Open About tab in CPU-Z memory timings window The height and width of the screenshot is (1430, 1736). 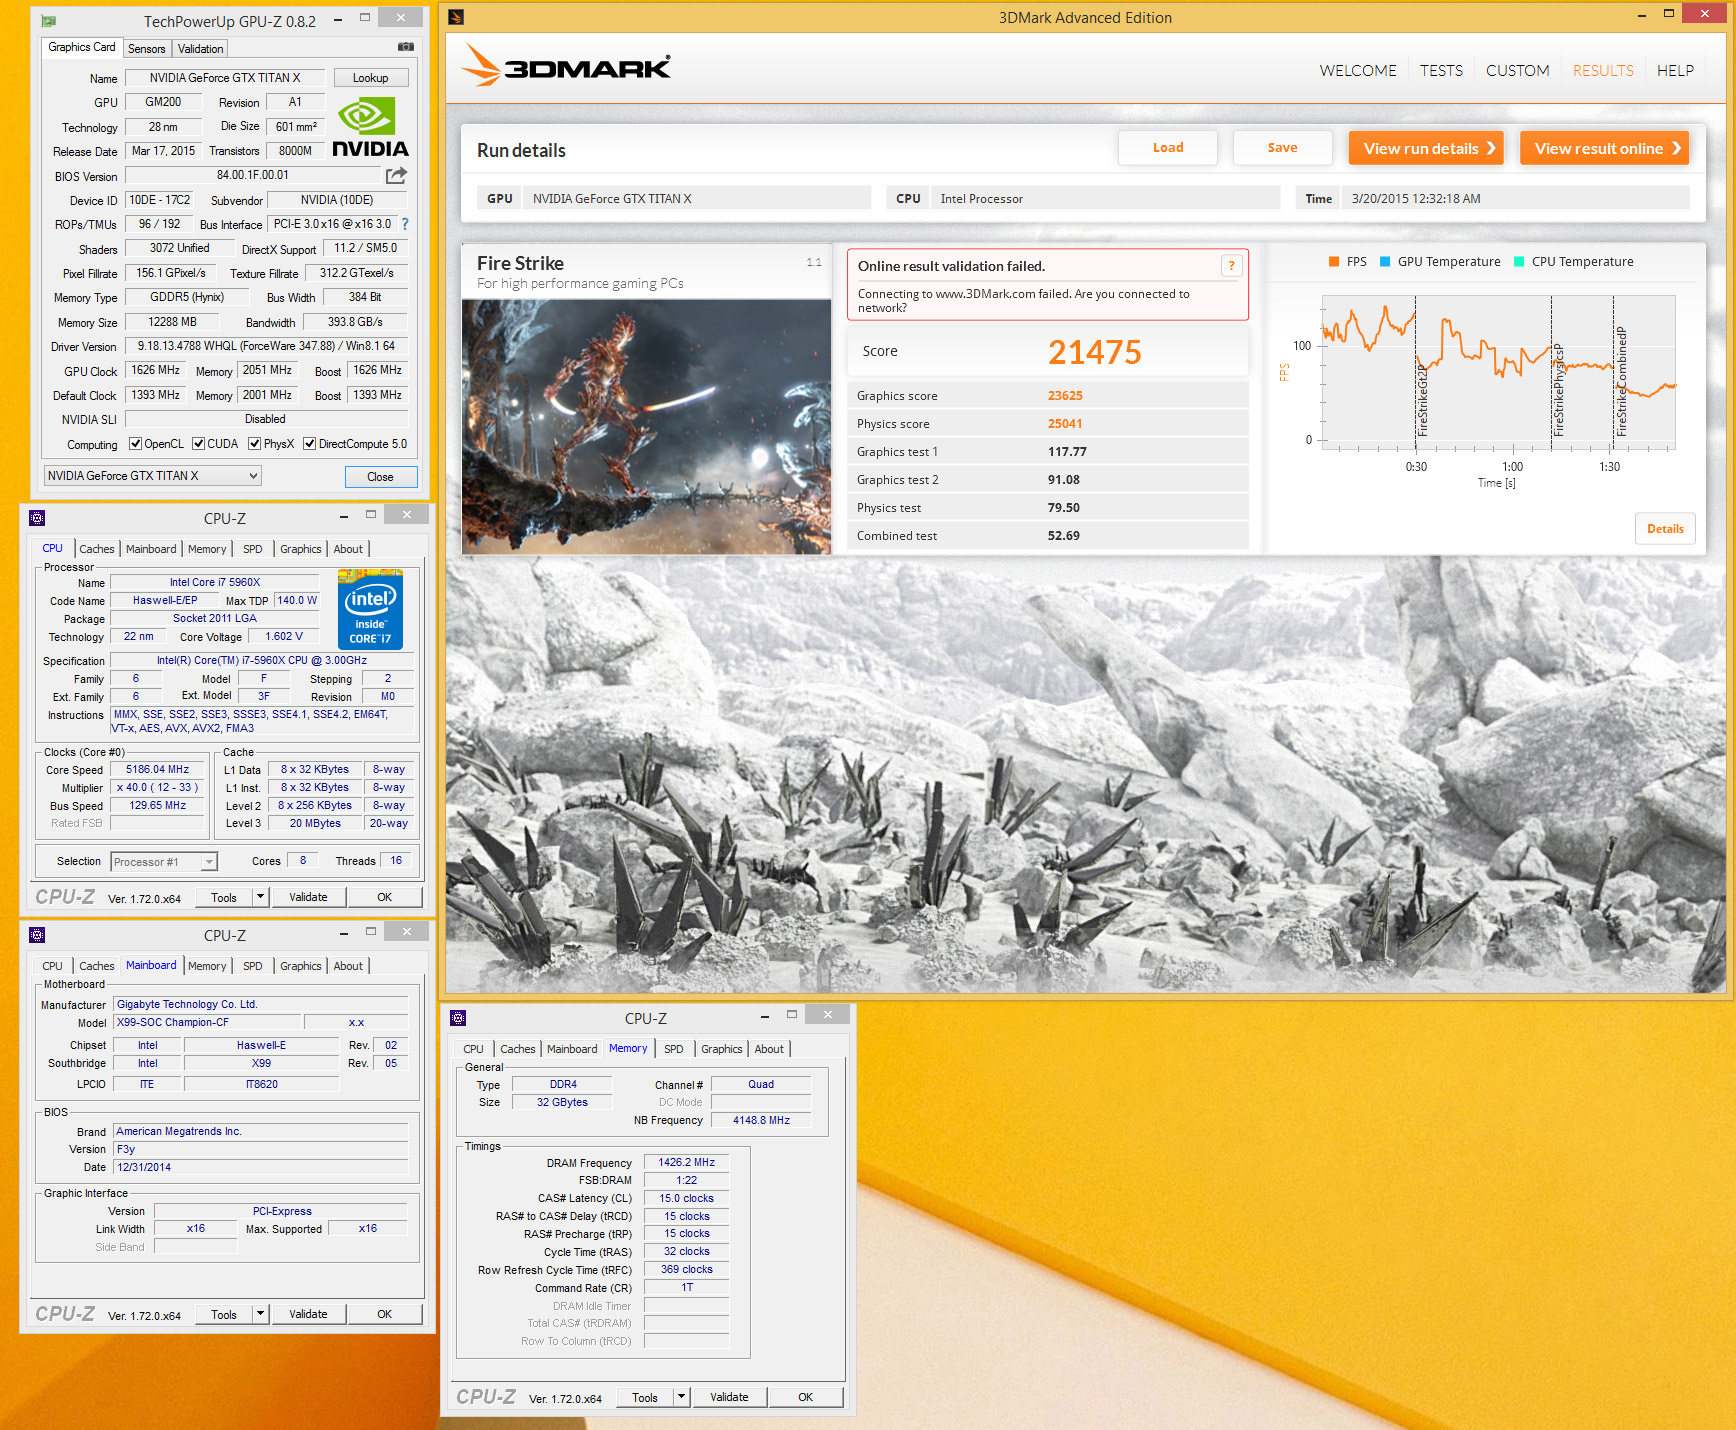pyautogui.click(x=769, y=1049)
